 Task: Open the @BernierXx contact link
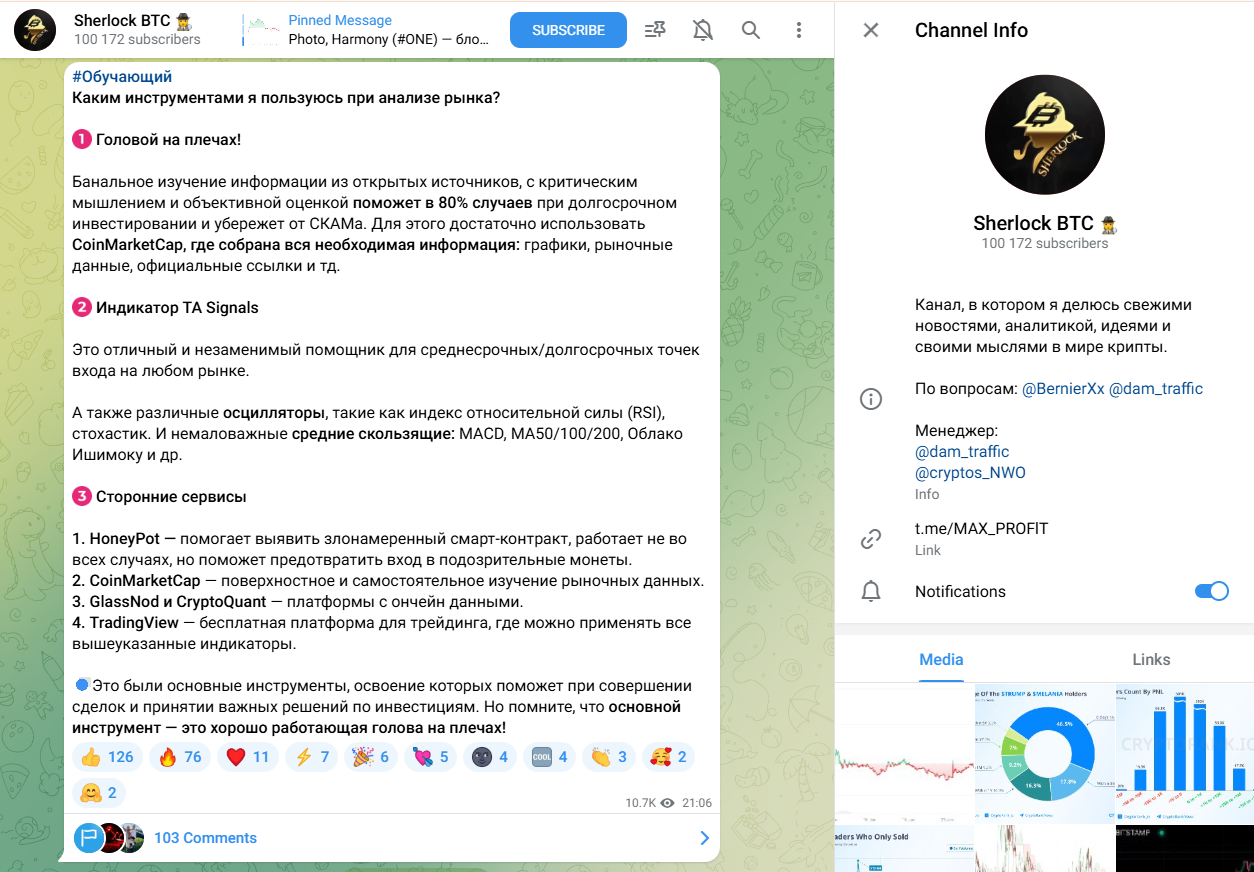tap(1063, 389)
